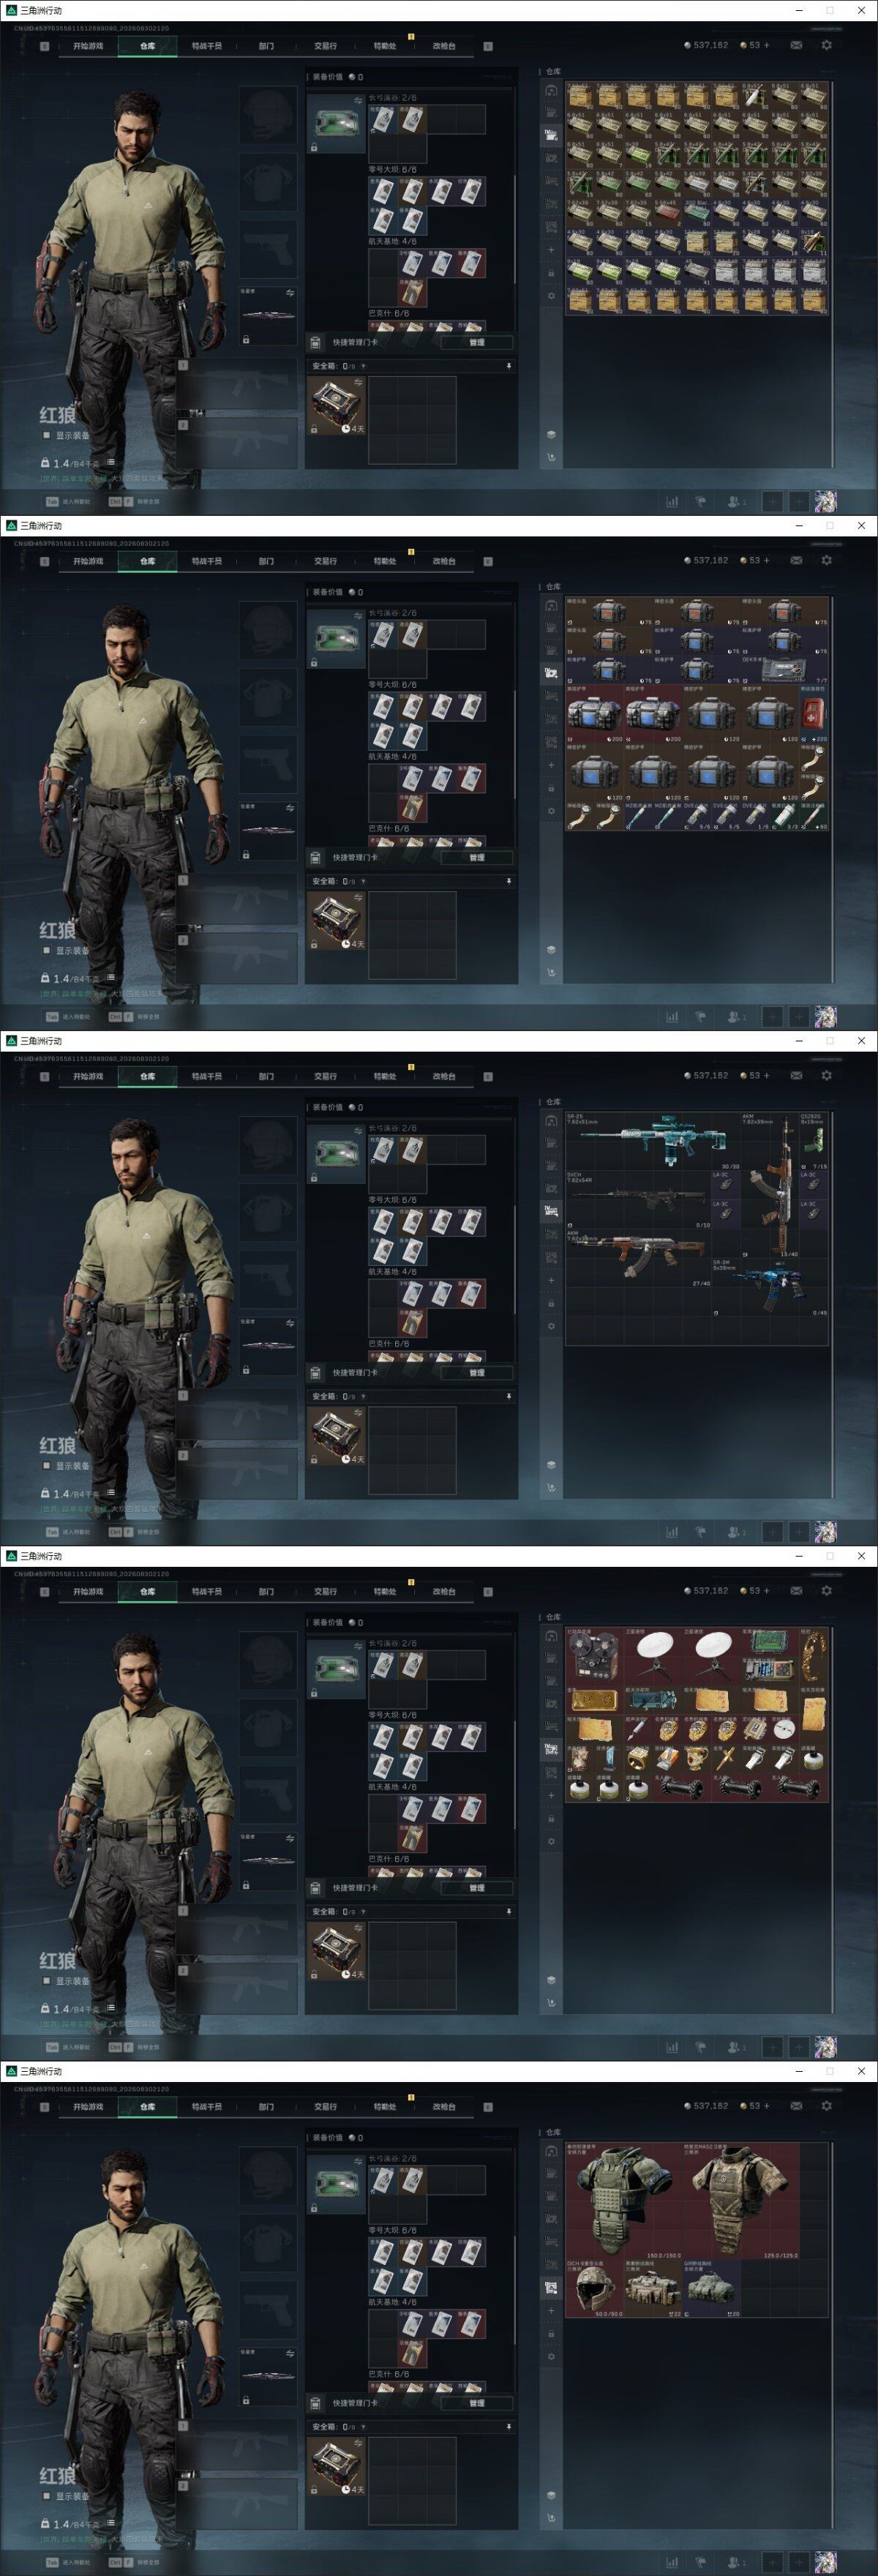Select 150.0/150.0 body armor in armor window
This screenshot has height=2576, width=878.
click(x=624, y=2201)
